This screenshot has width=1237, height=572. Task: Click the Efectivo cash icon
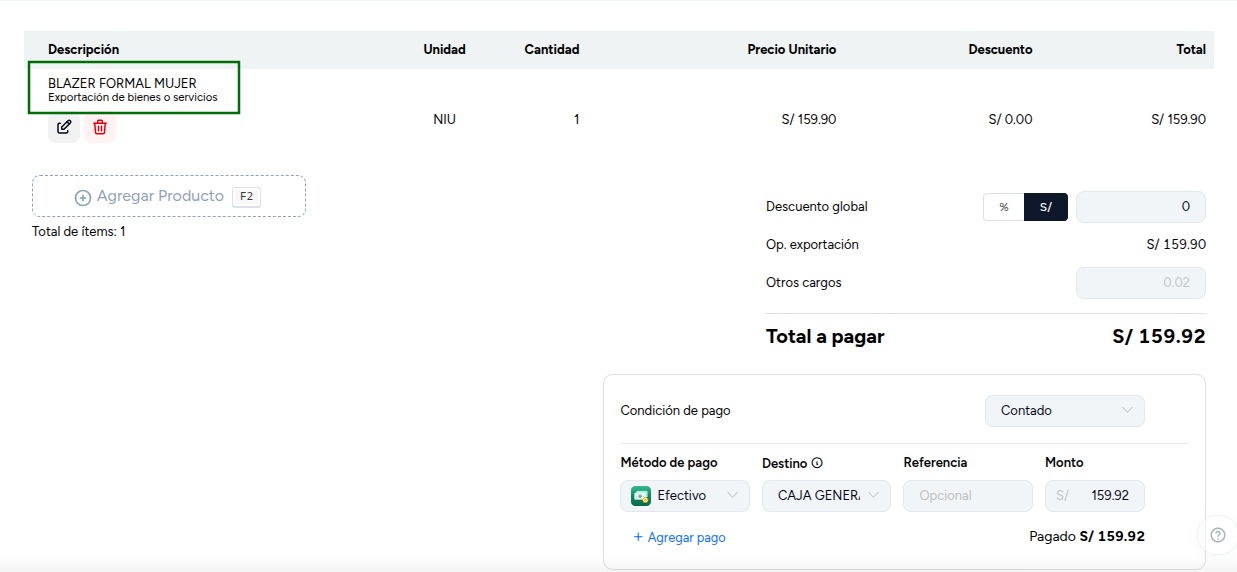[641, 495]
